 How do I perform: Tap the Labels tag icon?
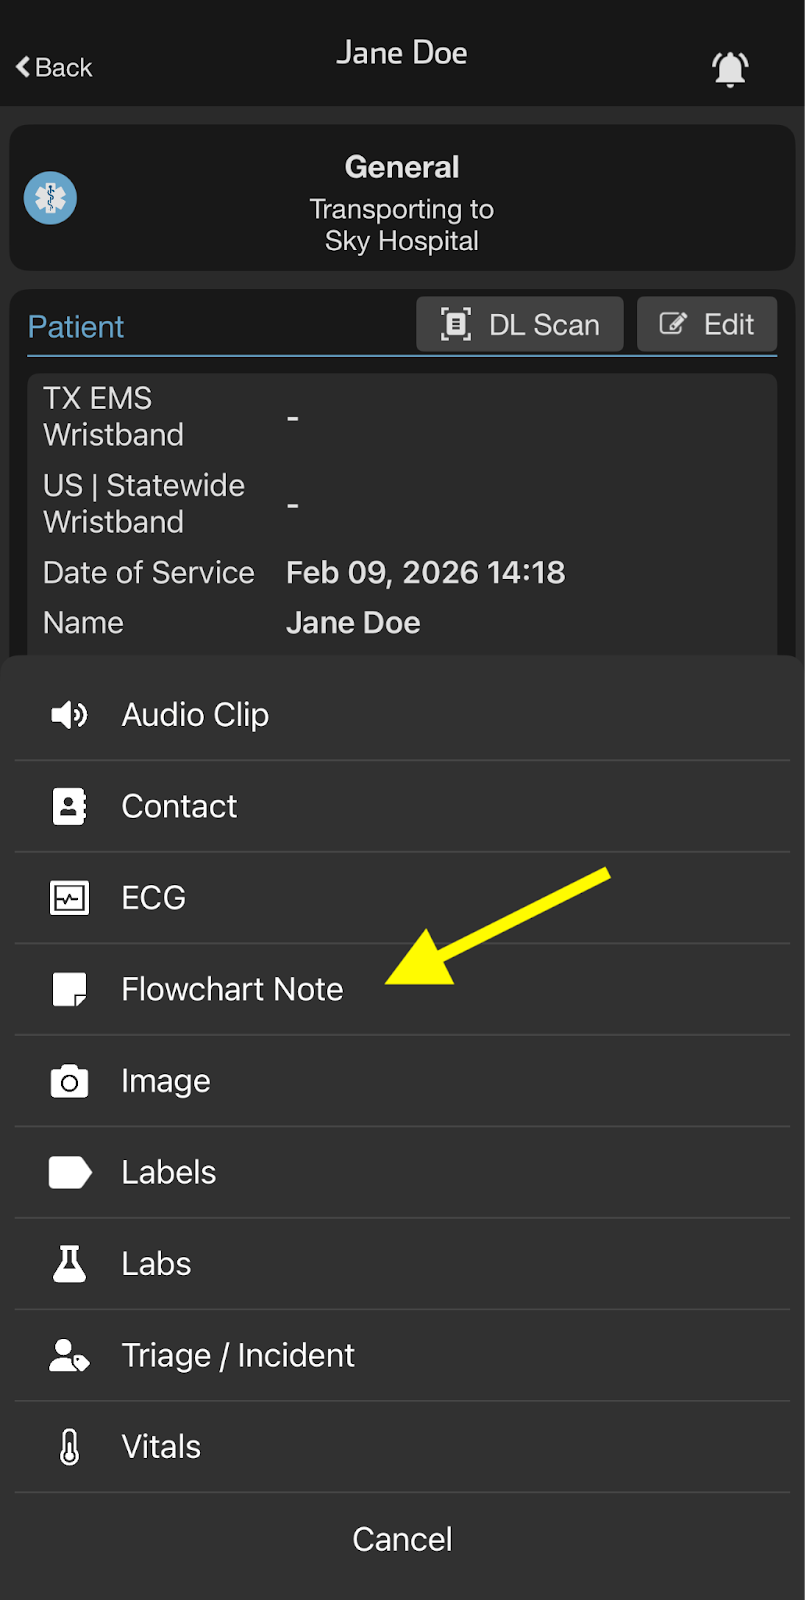[69, 1172]
